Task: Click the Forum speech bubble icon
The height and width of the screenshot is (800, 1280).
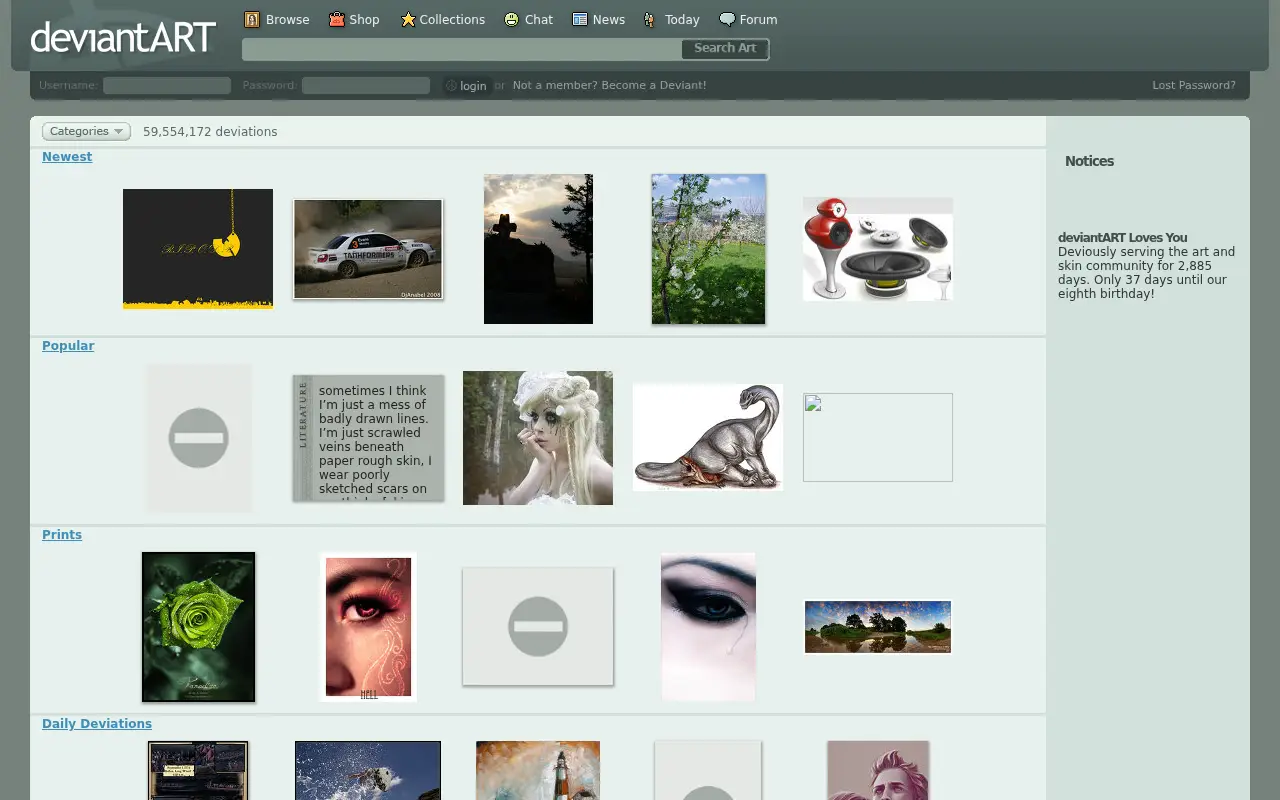Action: (x=727, y=19)
